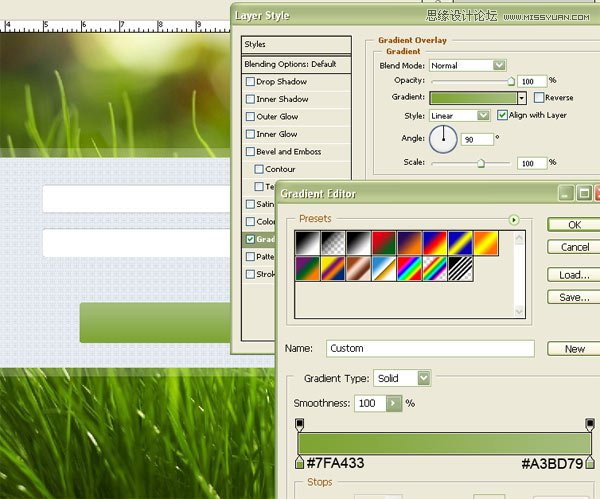Pick the red to green gradient preset
This screenshot has width=600, height=499.
point(384,243)
